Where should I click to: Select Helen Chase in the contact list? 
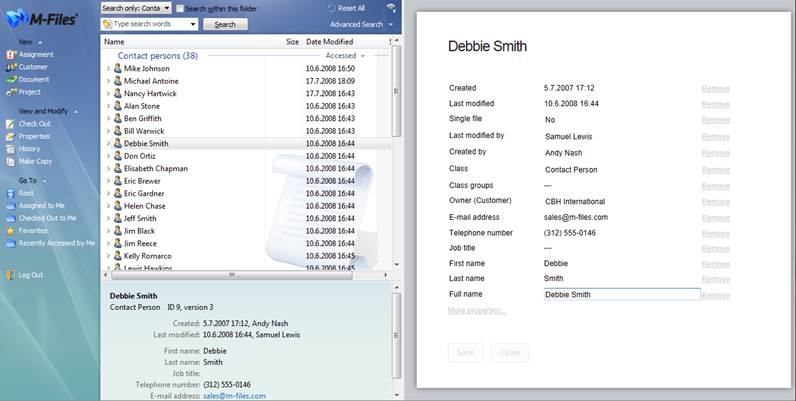tap(145, 206)
